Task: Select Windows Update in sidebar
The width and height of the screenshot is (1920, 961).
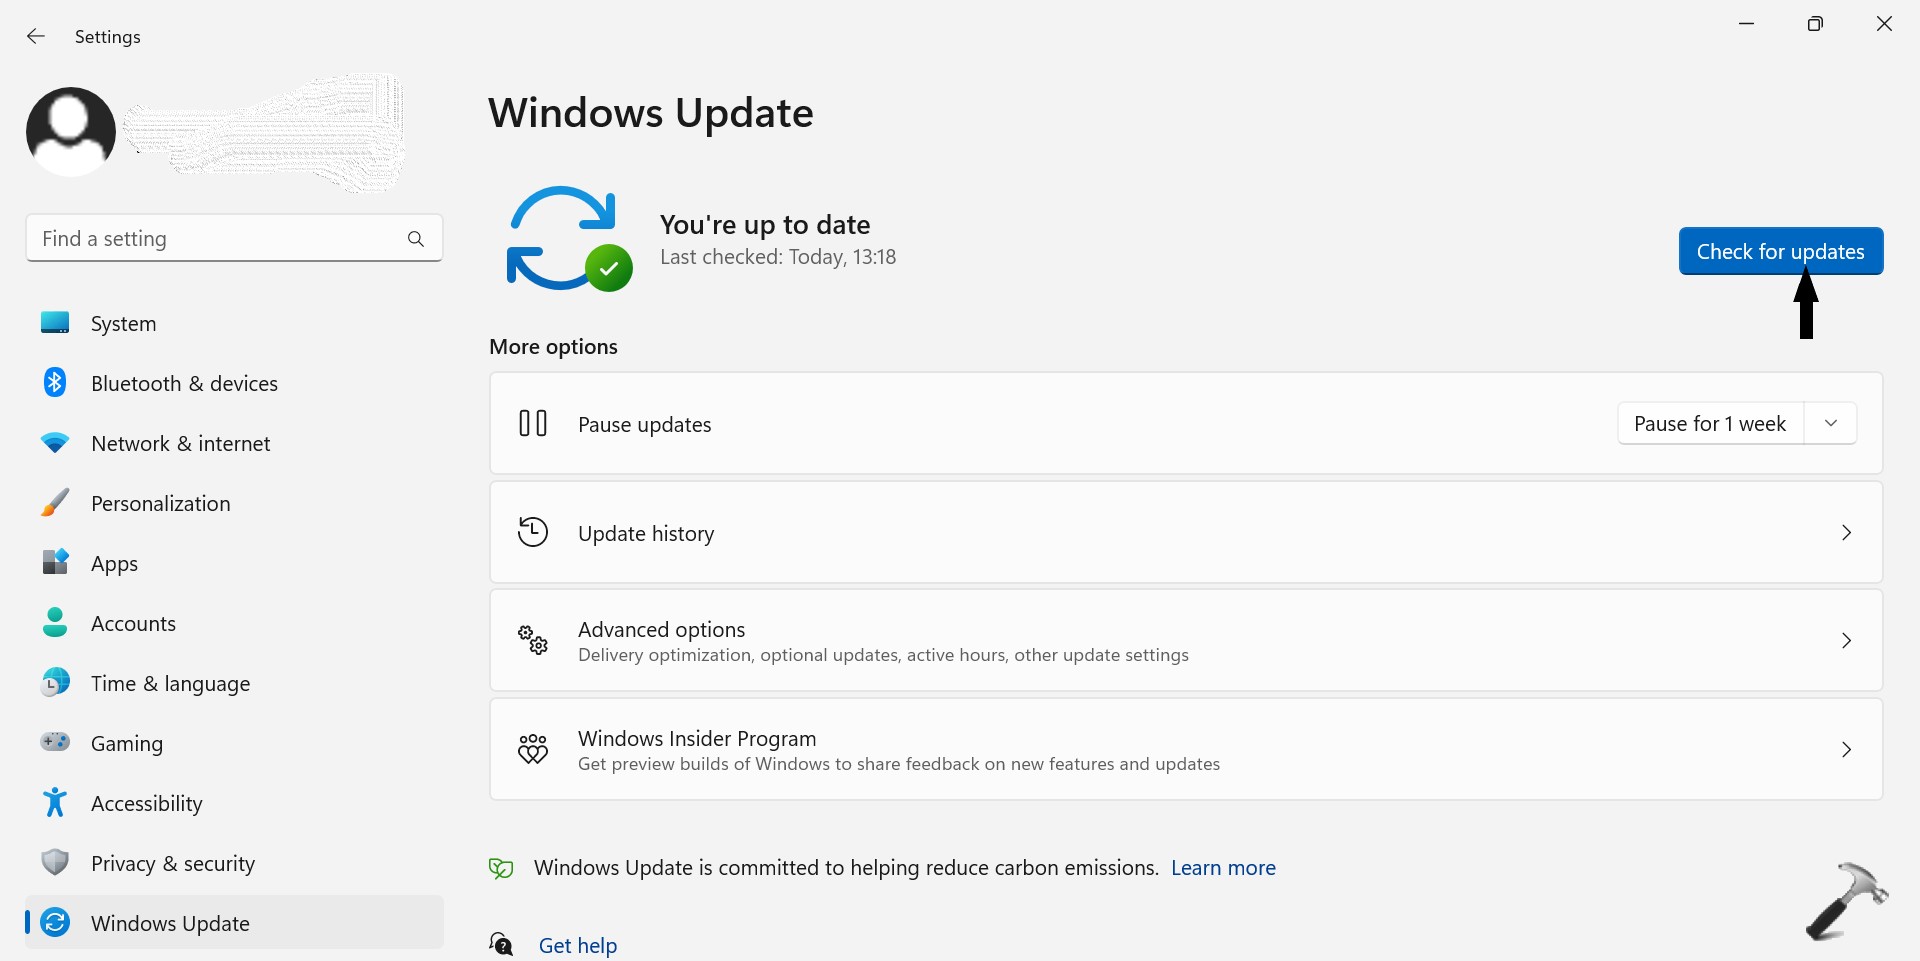Action: tap(234, 922)
